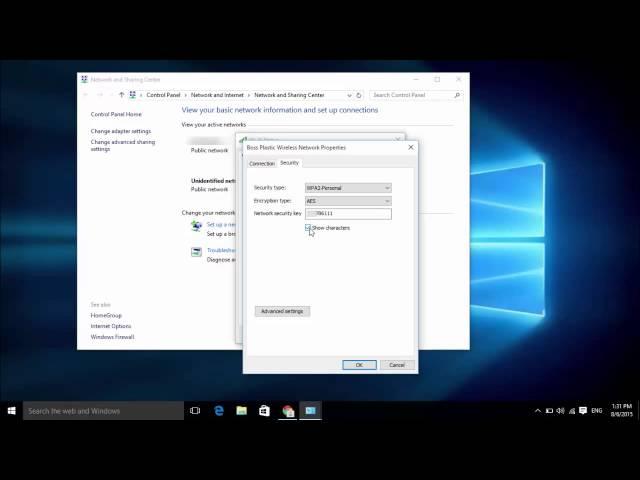Open the Windows Start menu

[11, 411]
